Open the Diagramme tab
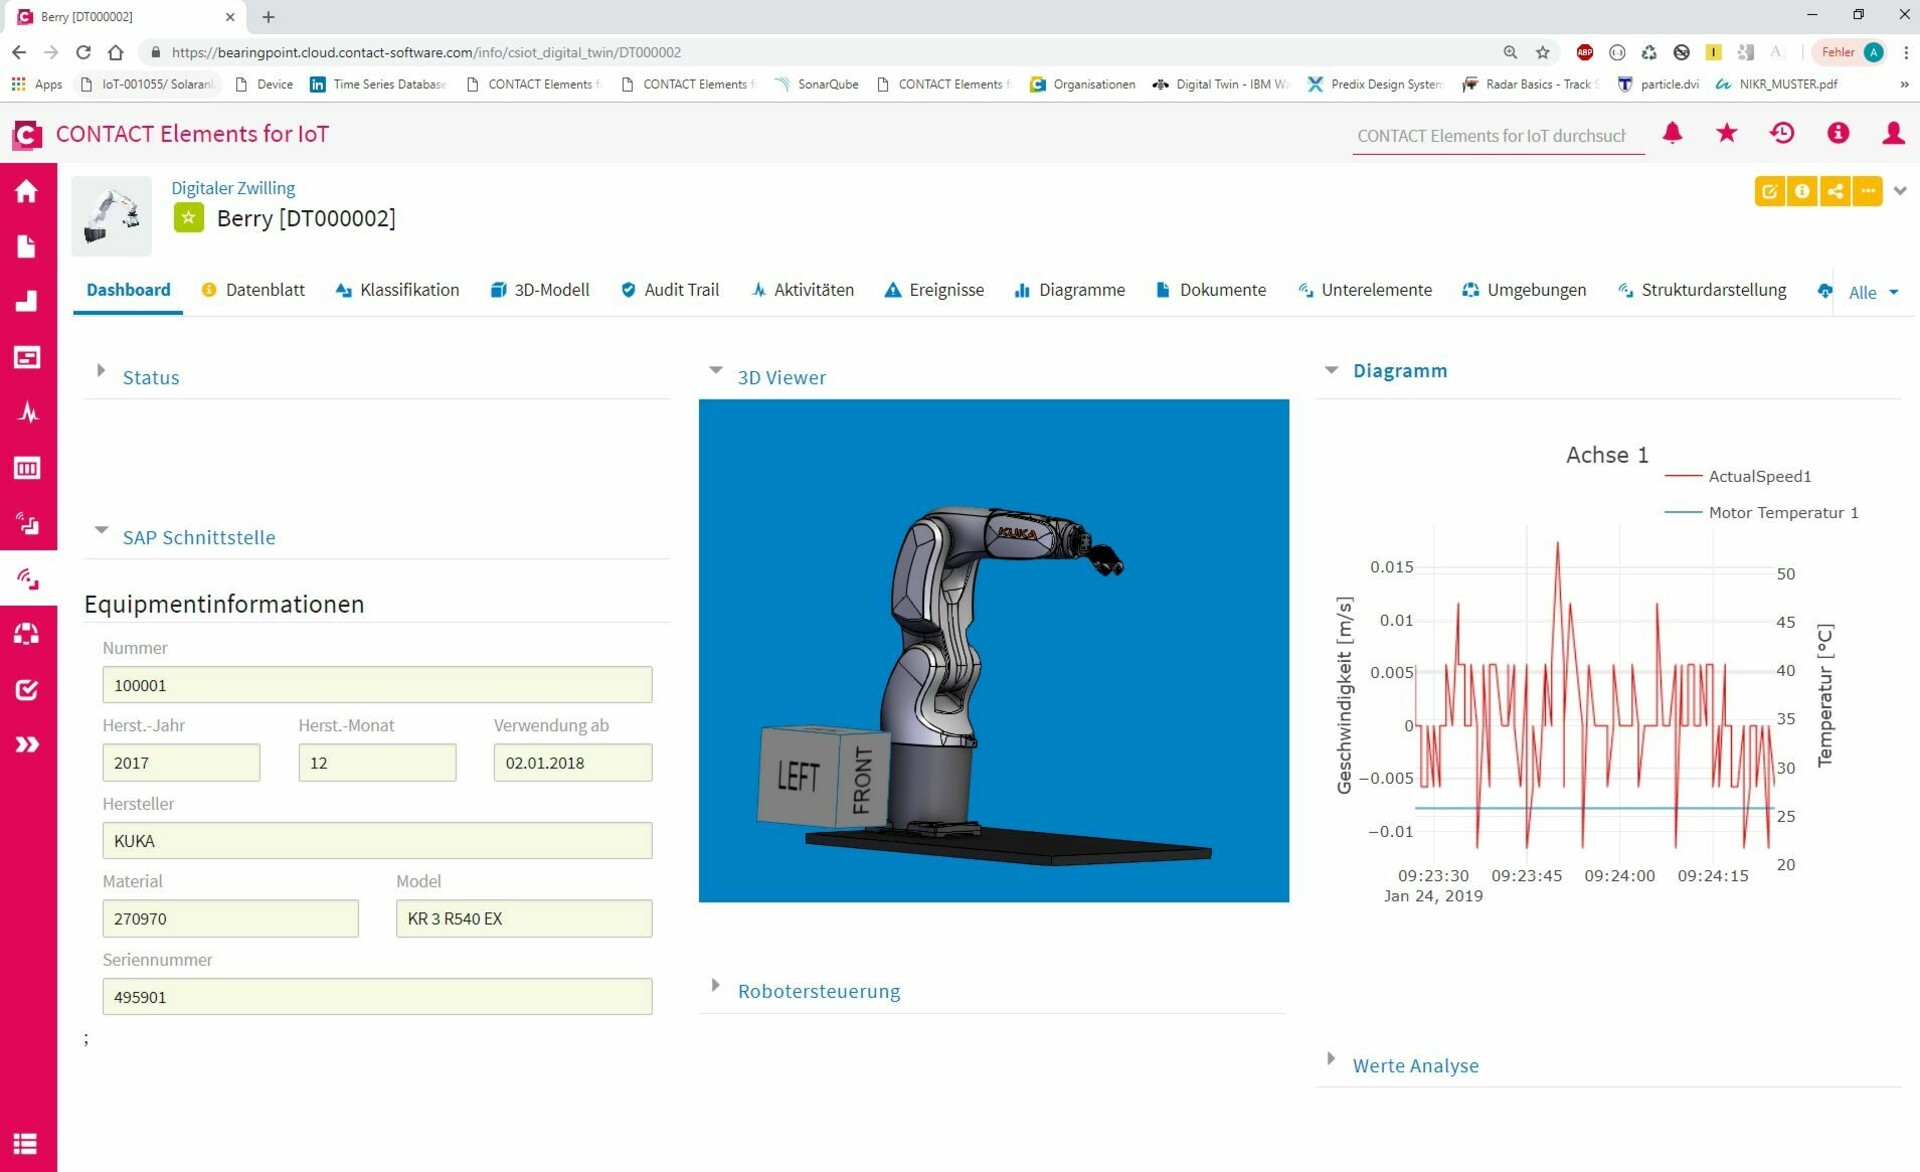The height and width of the screenshot is (1172, 1920). tap(1080, 290)
